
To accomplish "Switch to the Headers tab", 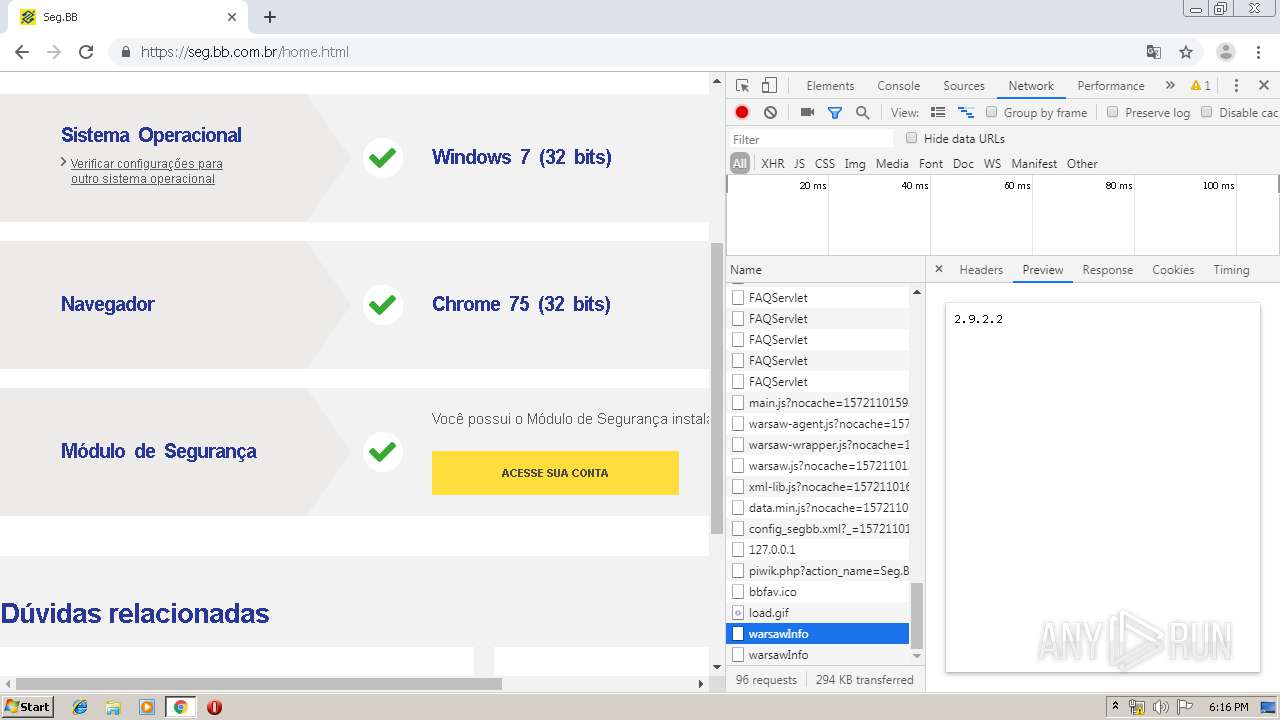I will coord(981,270).
